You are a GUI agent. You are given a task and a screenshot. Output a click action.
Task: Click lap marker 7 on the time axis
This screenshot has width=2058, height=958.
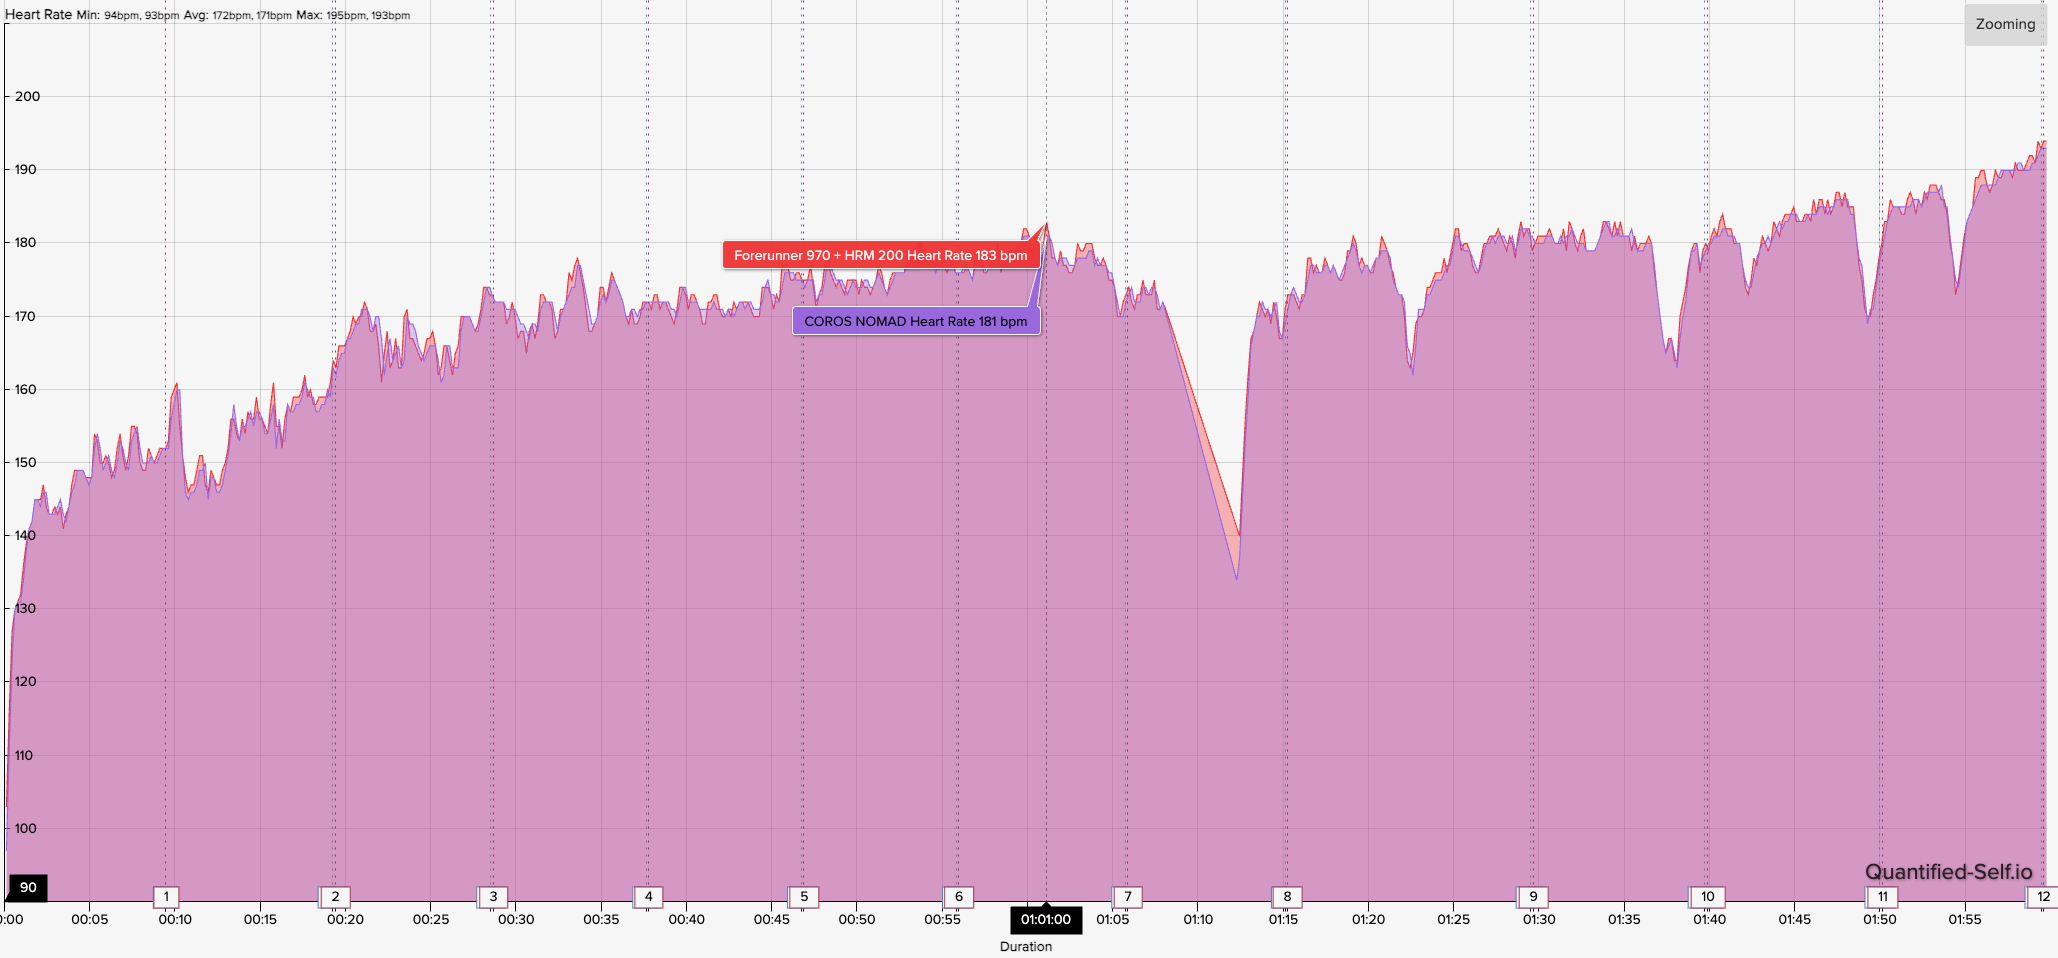(1128, 898)
